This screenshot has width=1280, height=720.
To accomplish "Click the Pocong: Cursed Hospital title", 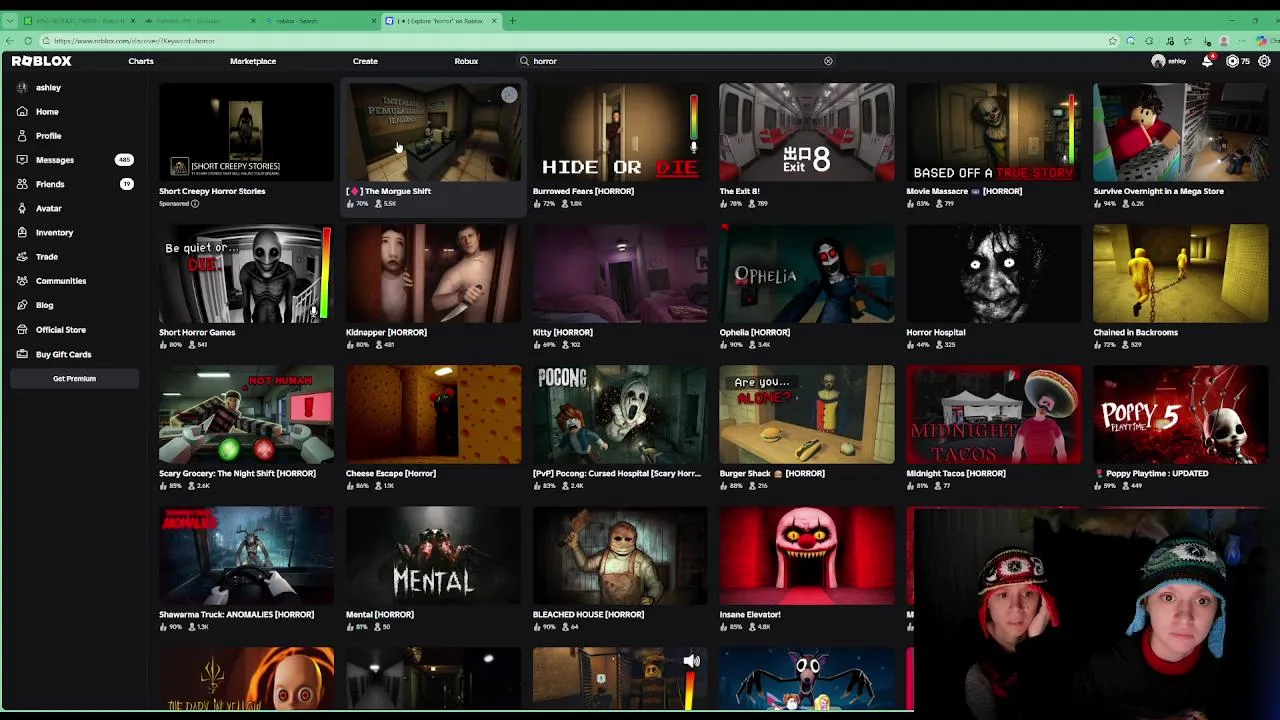I will [617, 473].
